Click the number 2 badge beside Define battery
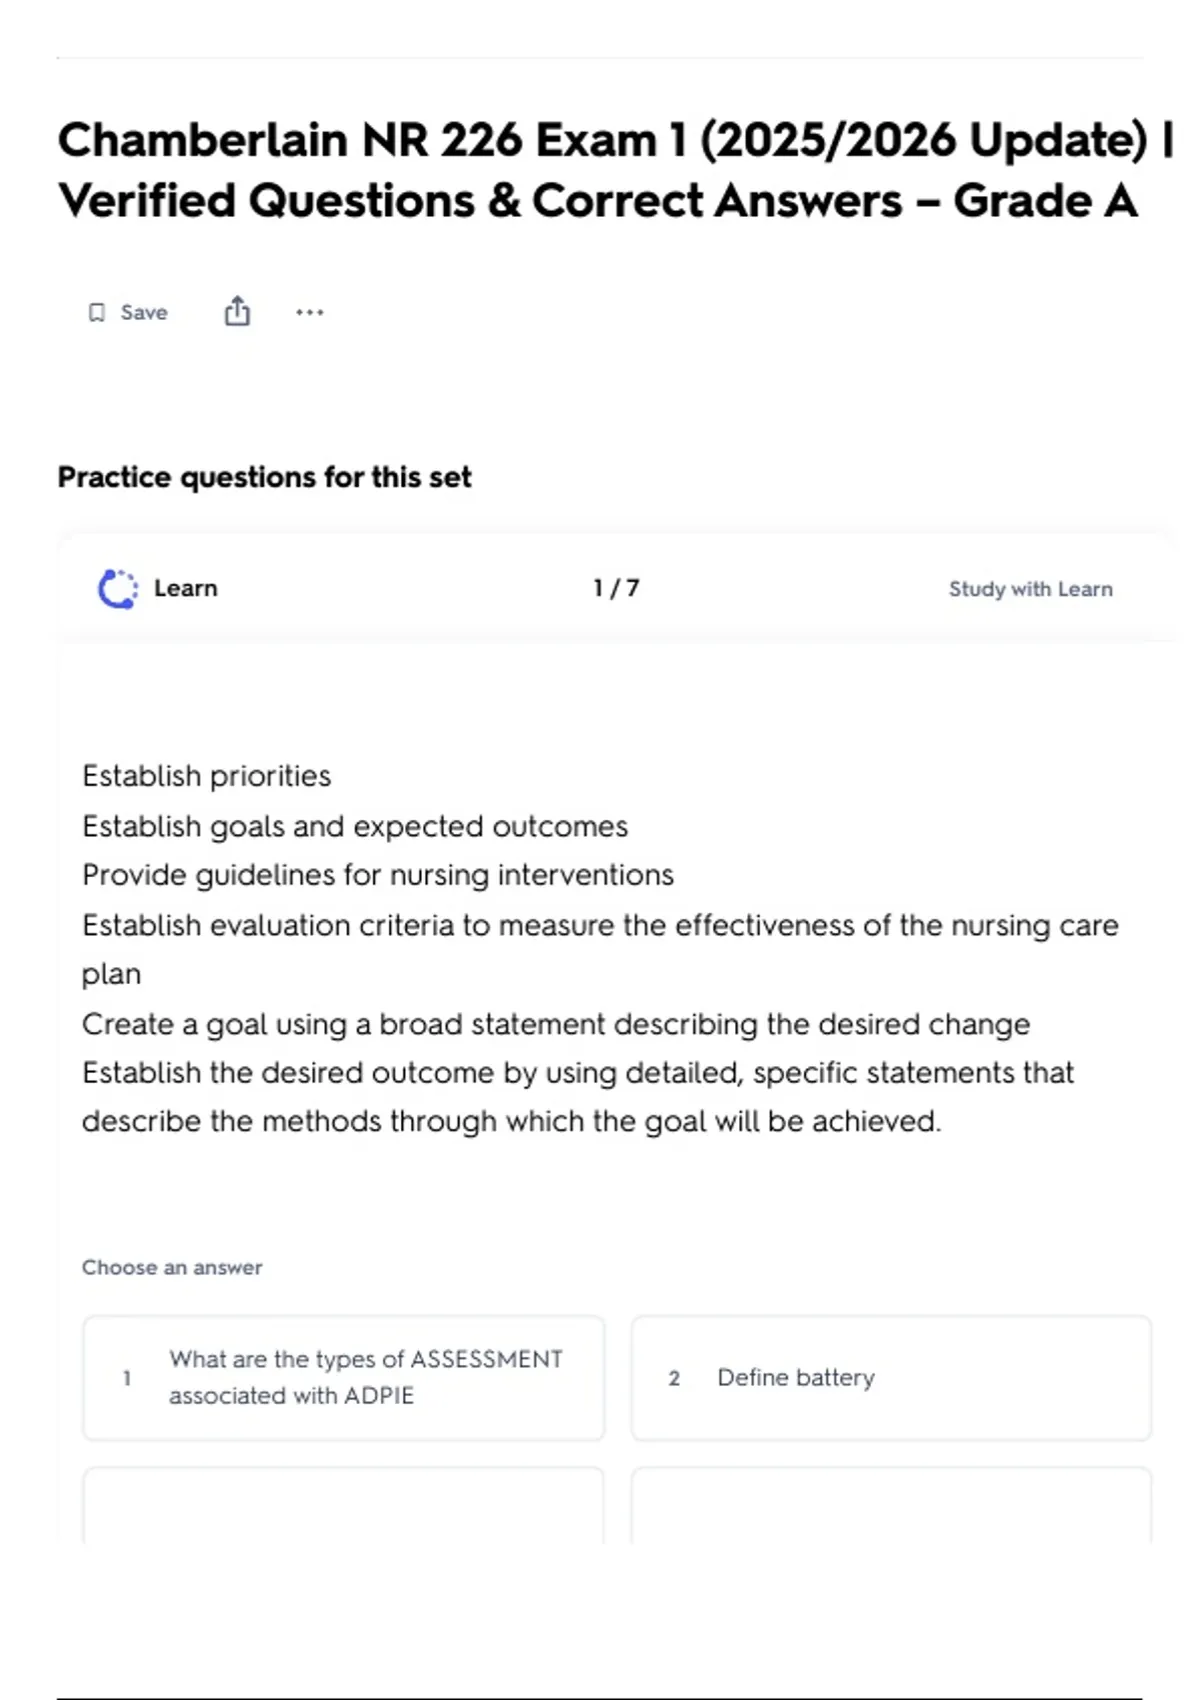This screenshot has height=1700, width=1200. click(x=674, y=1378)
